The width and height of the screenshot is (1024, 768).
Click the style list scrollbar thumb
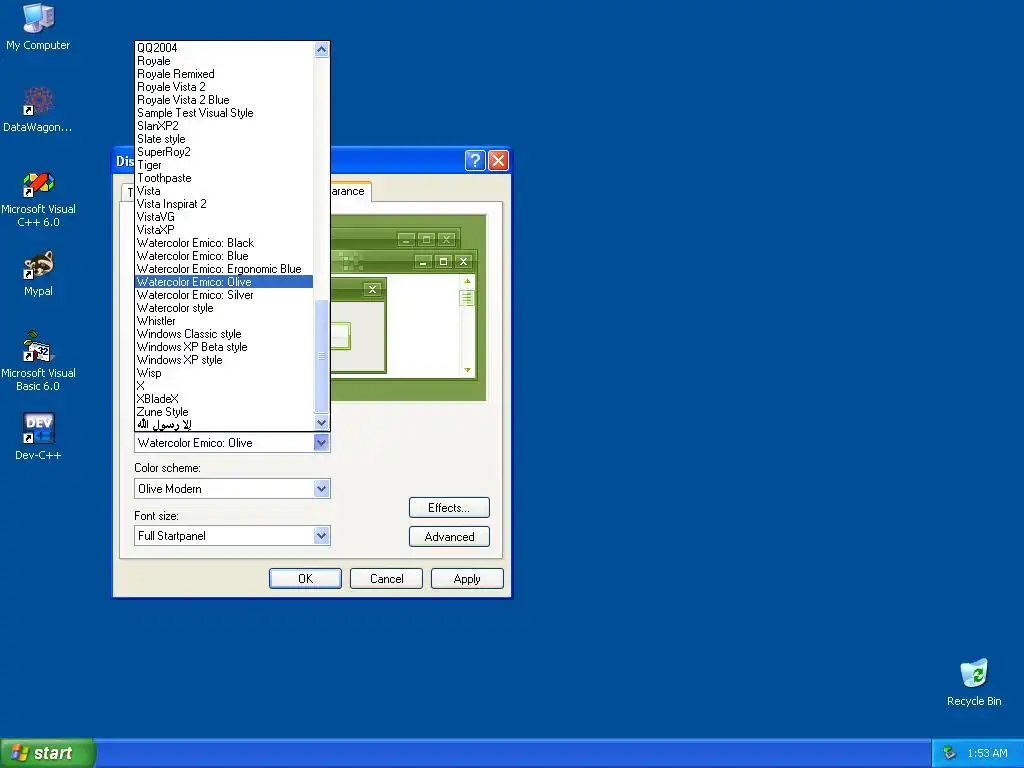pyautogui.click(x=321, y=356)
